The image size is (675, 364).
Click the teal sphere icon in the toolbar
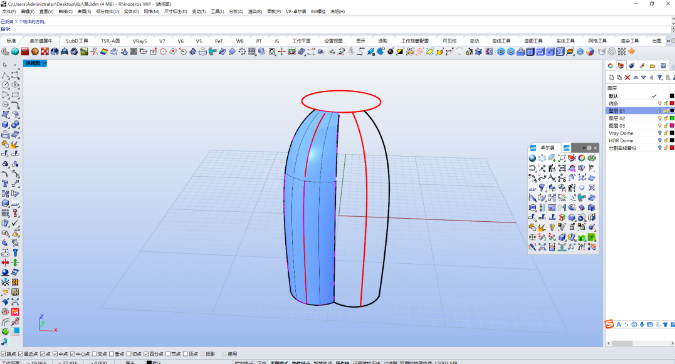[x=15, y=52]
